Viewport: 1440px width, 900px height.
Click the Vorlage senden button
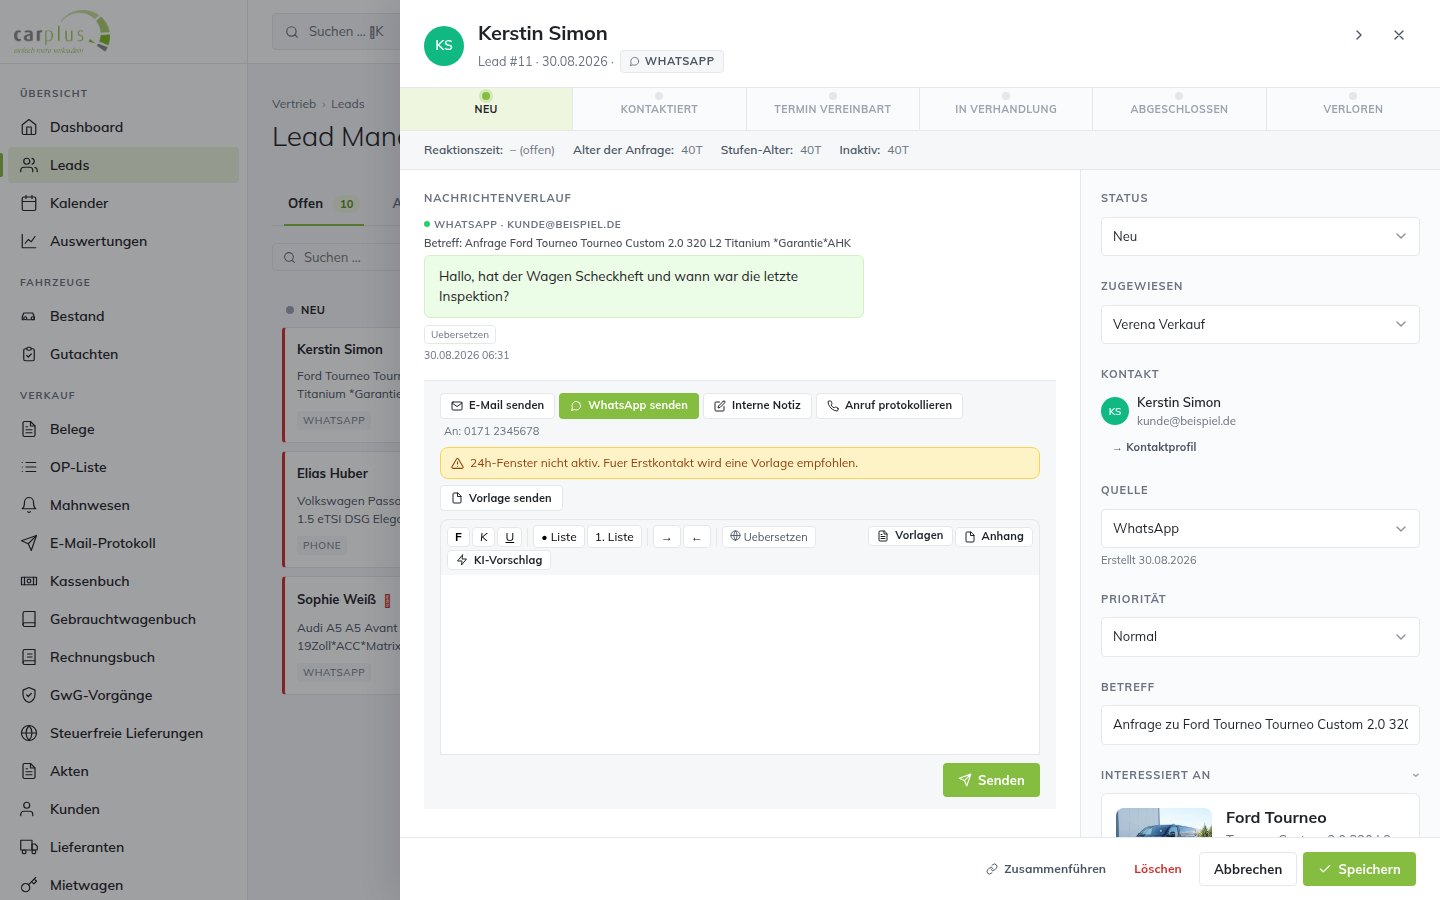[x=501, y=498]
